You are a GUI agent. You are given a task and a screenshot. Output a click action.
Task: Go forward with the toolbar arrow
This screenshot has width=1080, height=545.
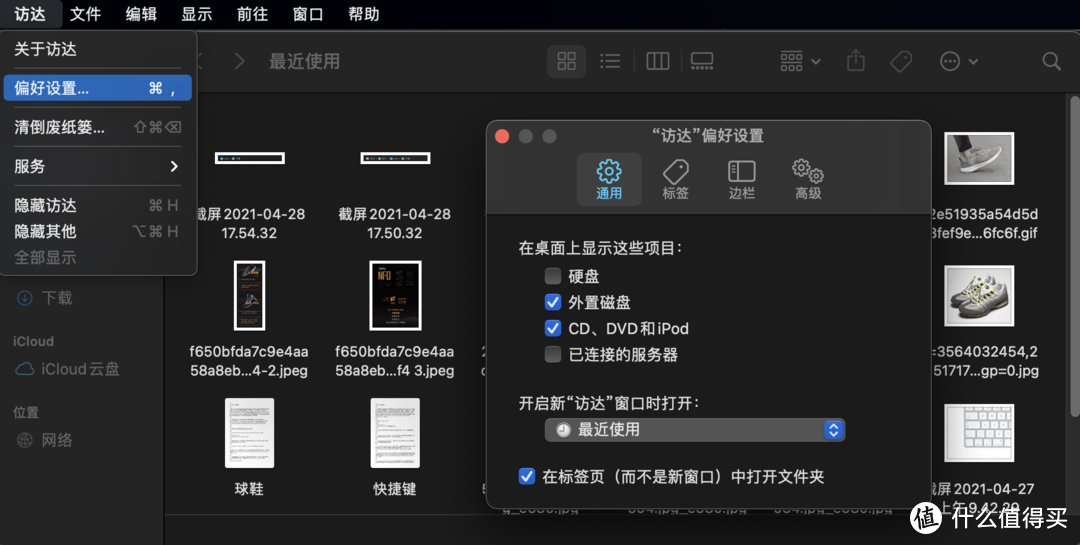(240, 61)
